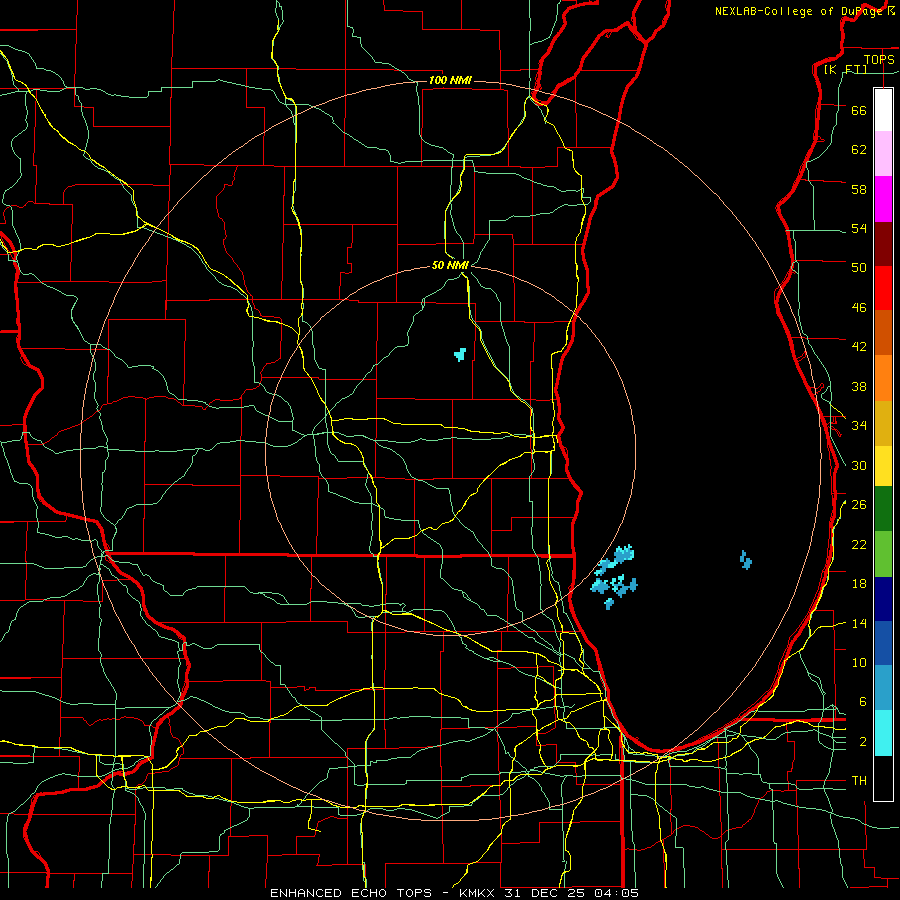The height and width of the screenshot is (900, 900).
Task: Click the "04:05" timestamp
Action: (617, 893)
